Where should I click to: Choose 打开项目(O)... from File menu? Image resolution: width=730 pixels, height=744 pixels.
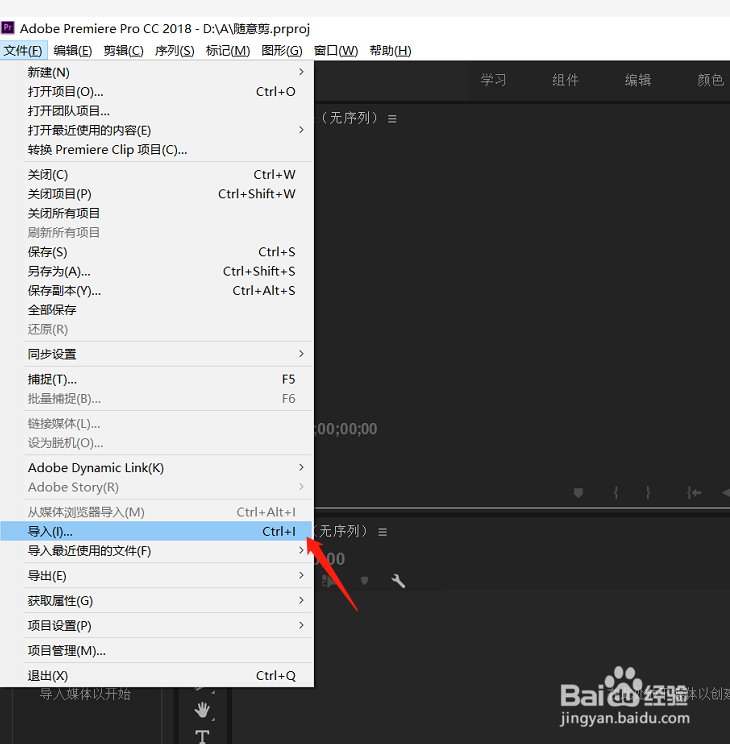coord(157,92)
